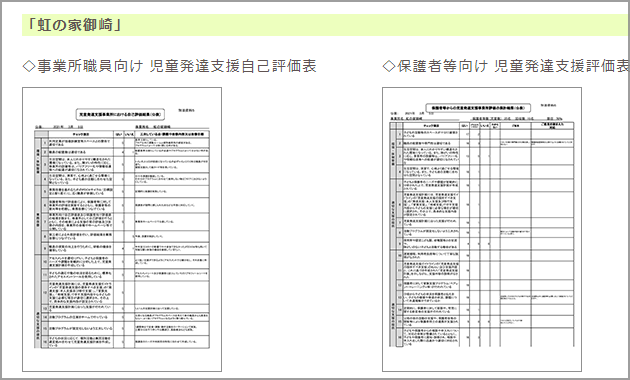This screenshot has height=380, width=630.
Task: Open the guardian evaluation sheet thumbnail
Action: pos(482,229)
